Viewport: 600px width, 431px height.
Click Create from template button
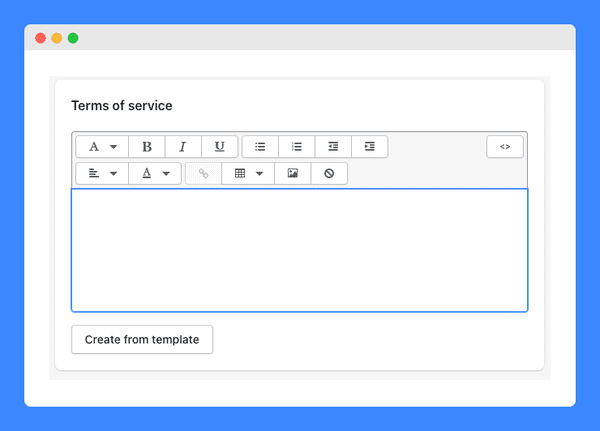[x=142, y=340]
